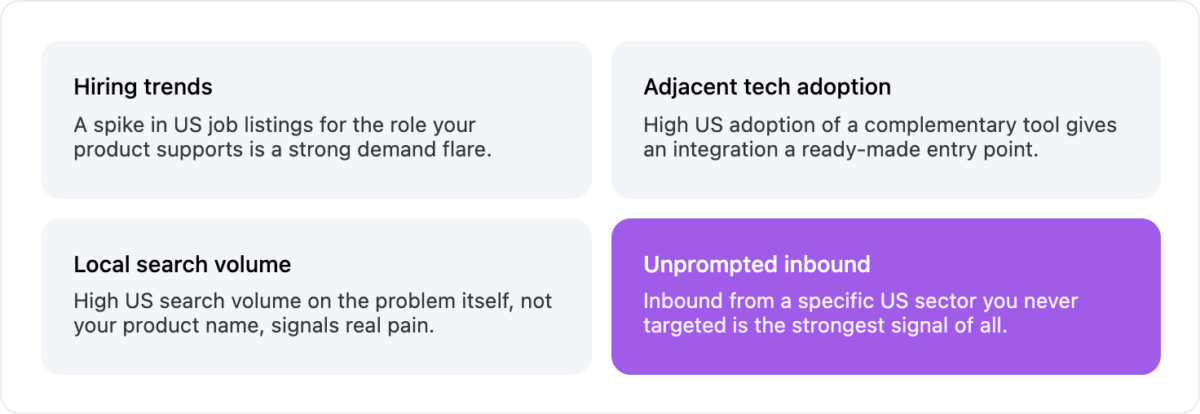Click the text about inbound from US sector

(x=861, y=314)
